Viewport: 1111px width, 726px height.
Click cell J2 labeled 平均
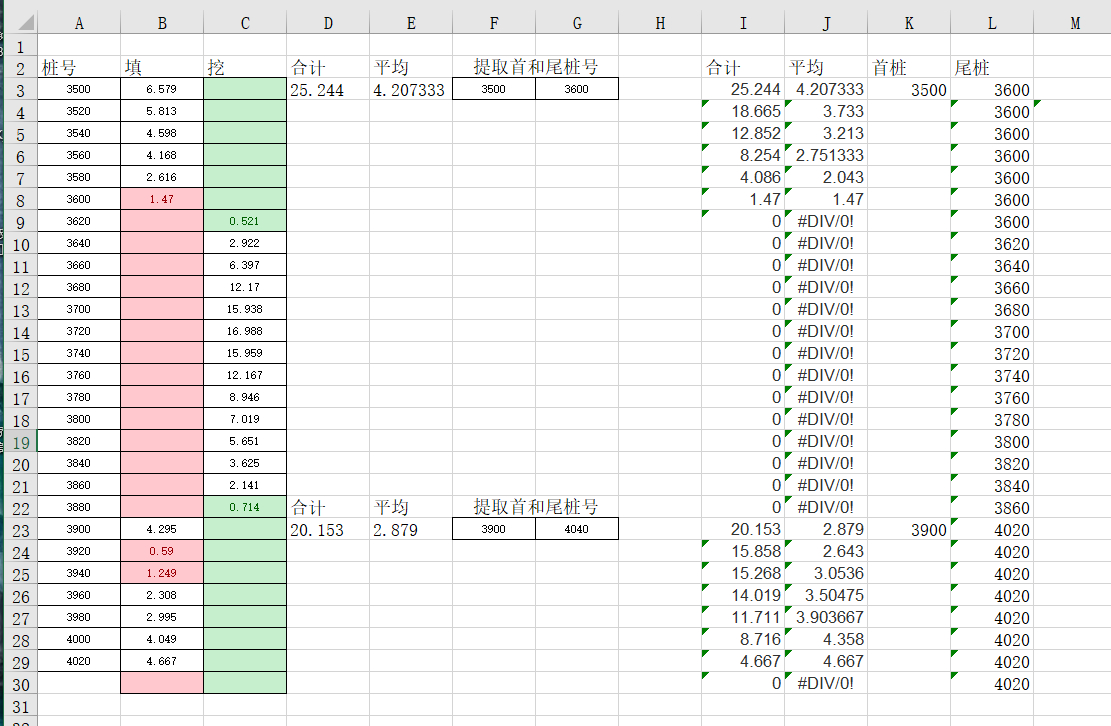825,67
